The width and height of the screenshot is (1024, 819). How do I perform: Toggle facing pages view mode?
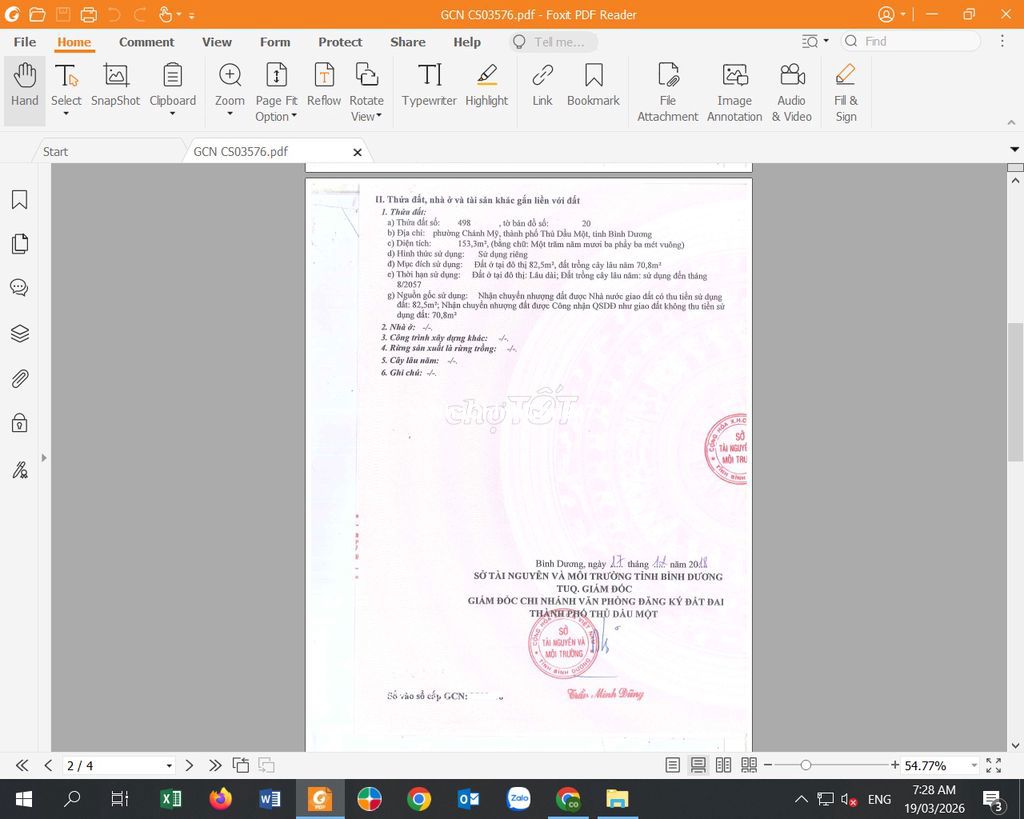[723, 765]
